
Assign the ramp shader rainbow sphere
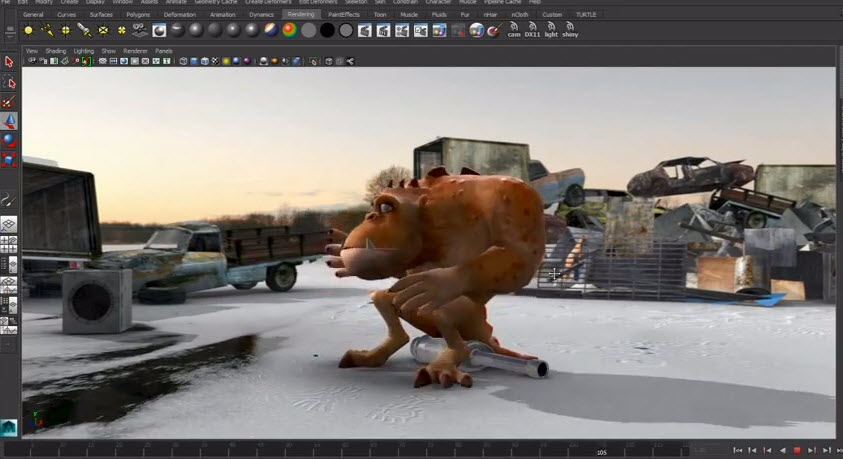click(x=290, y=31)
